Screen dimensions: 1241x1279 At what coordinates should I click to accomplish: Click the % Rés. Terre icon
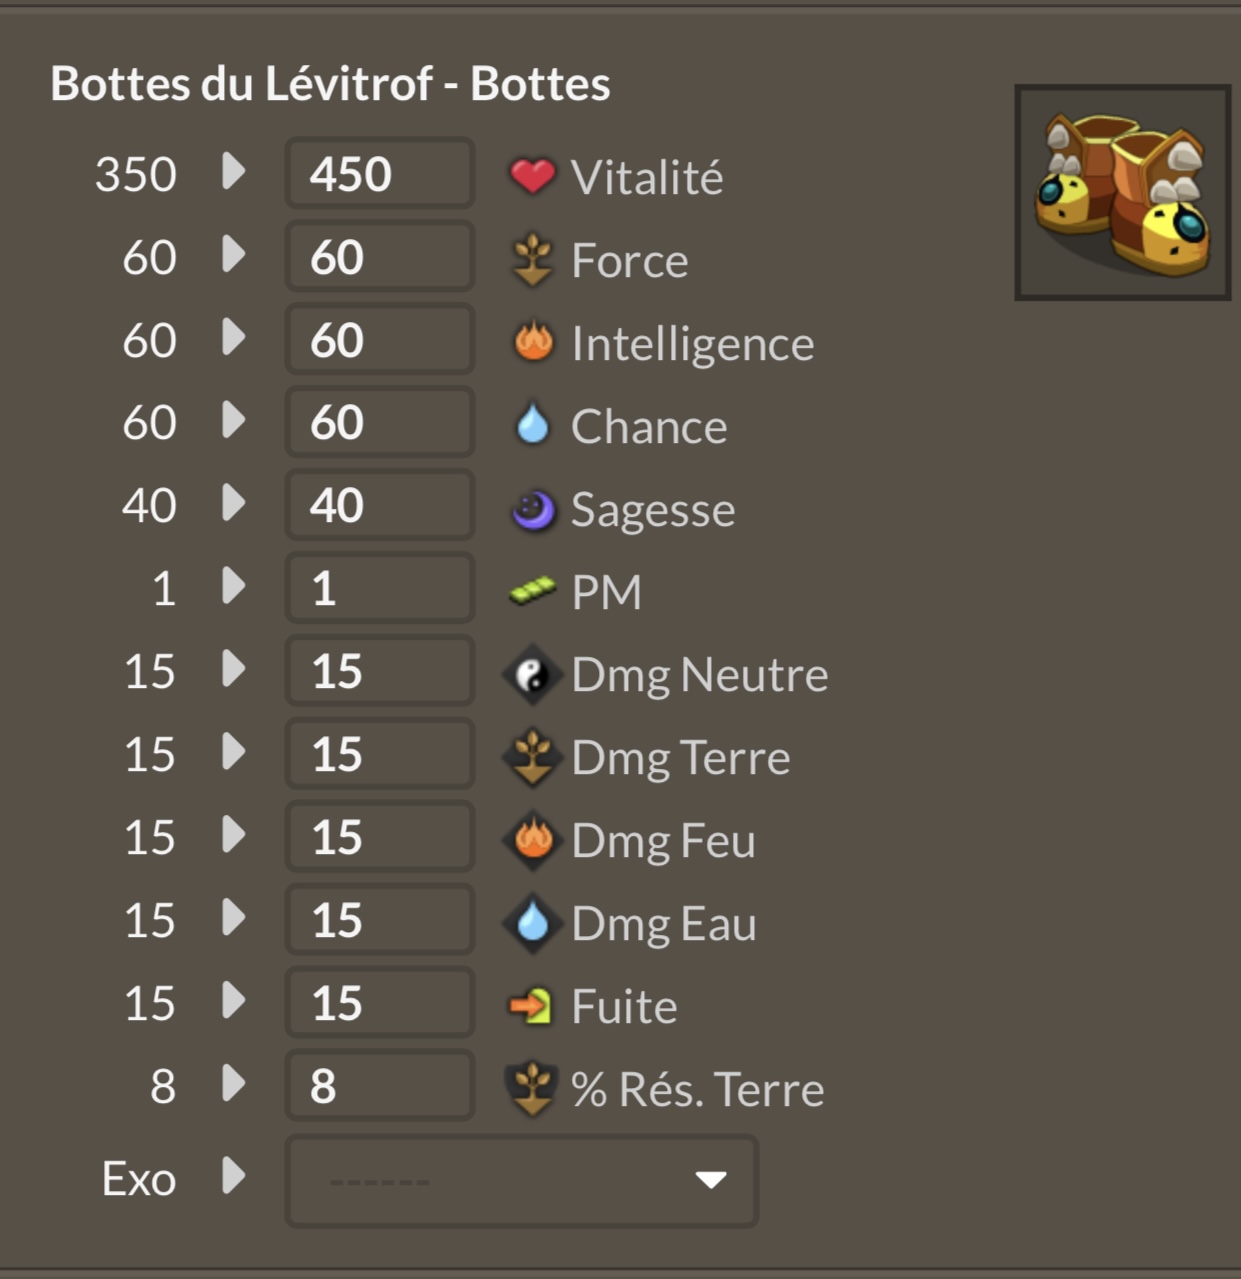532,1089
